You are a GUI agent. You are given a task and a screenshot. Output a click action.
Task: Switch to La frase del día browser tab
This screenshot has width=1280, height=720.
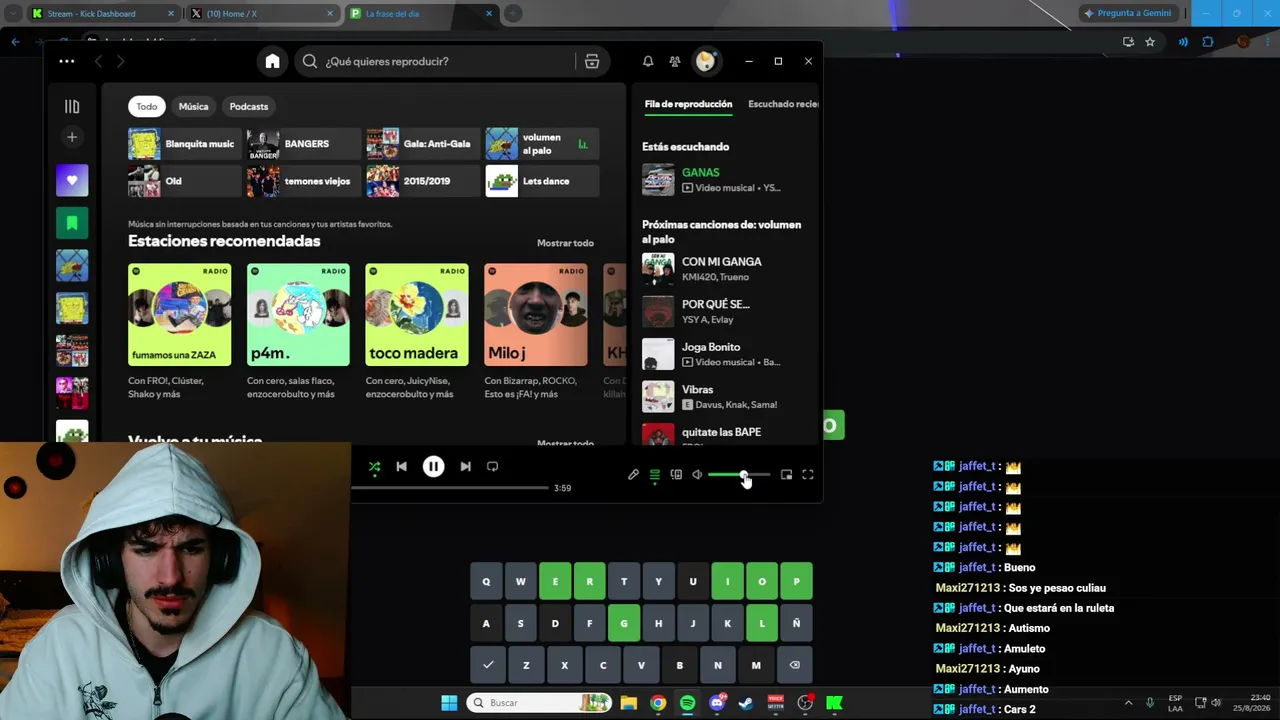point(421,14)
